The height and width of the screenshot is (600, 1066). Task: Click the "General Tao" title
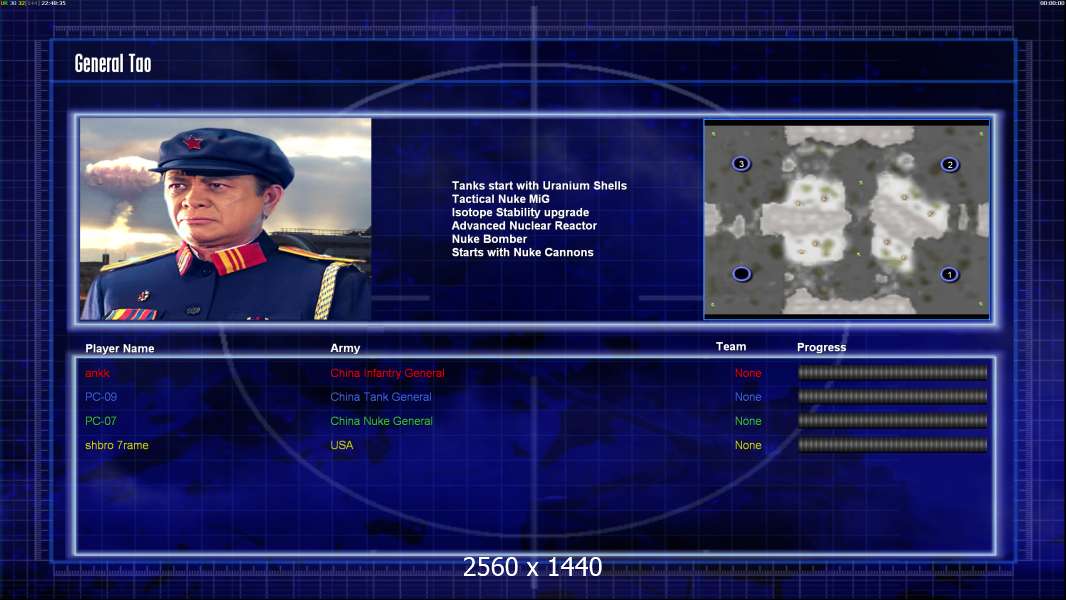(x=113, y=63)
